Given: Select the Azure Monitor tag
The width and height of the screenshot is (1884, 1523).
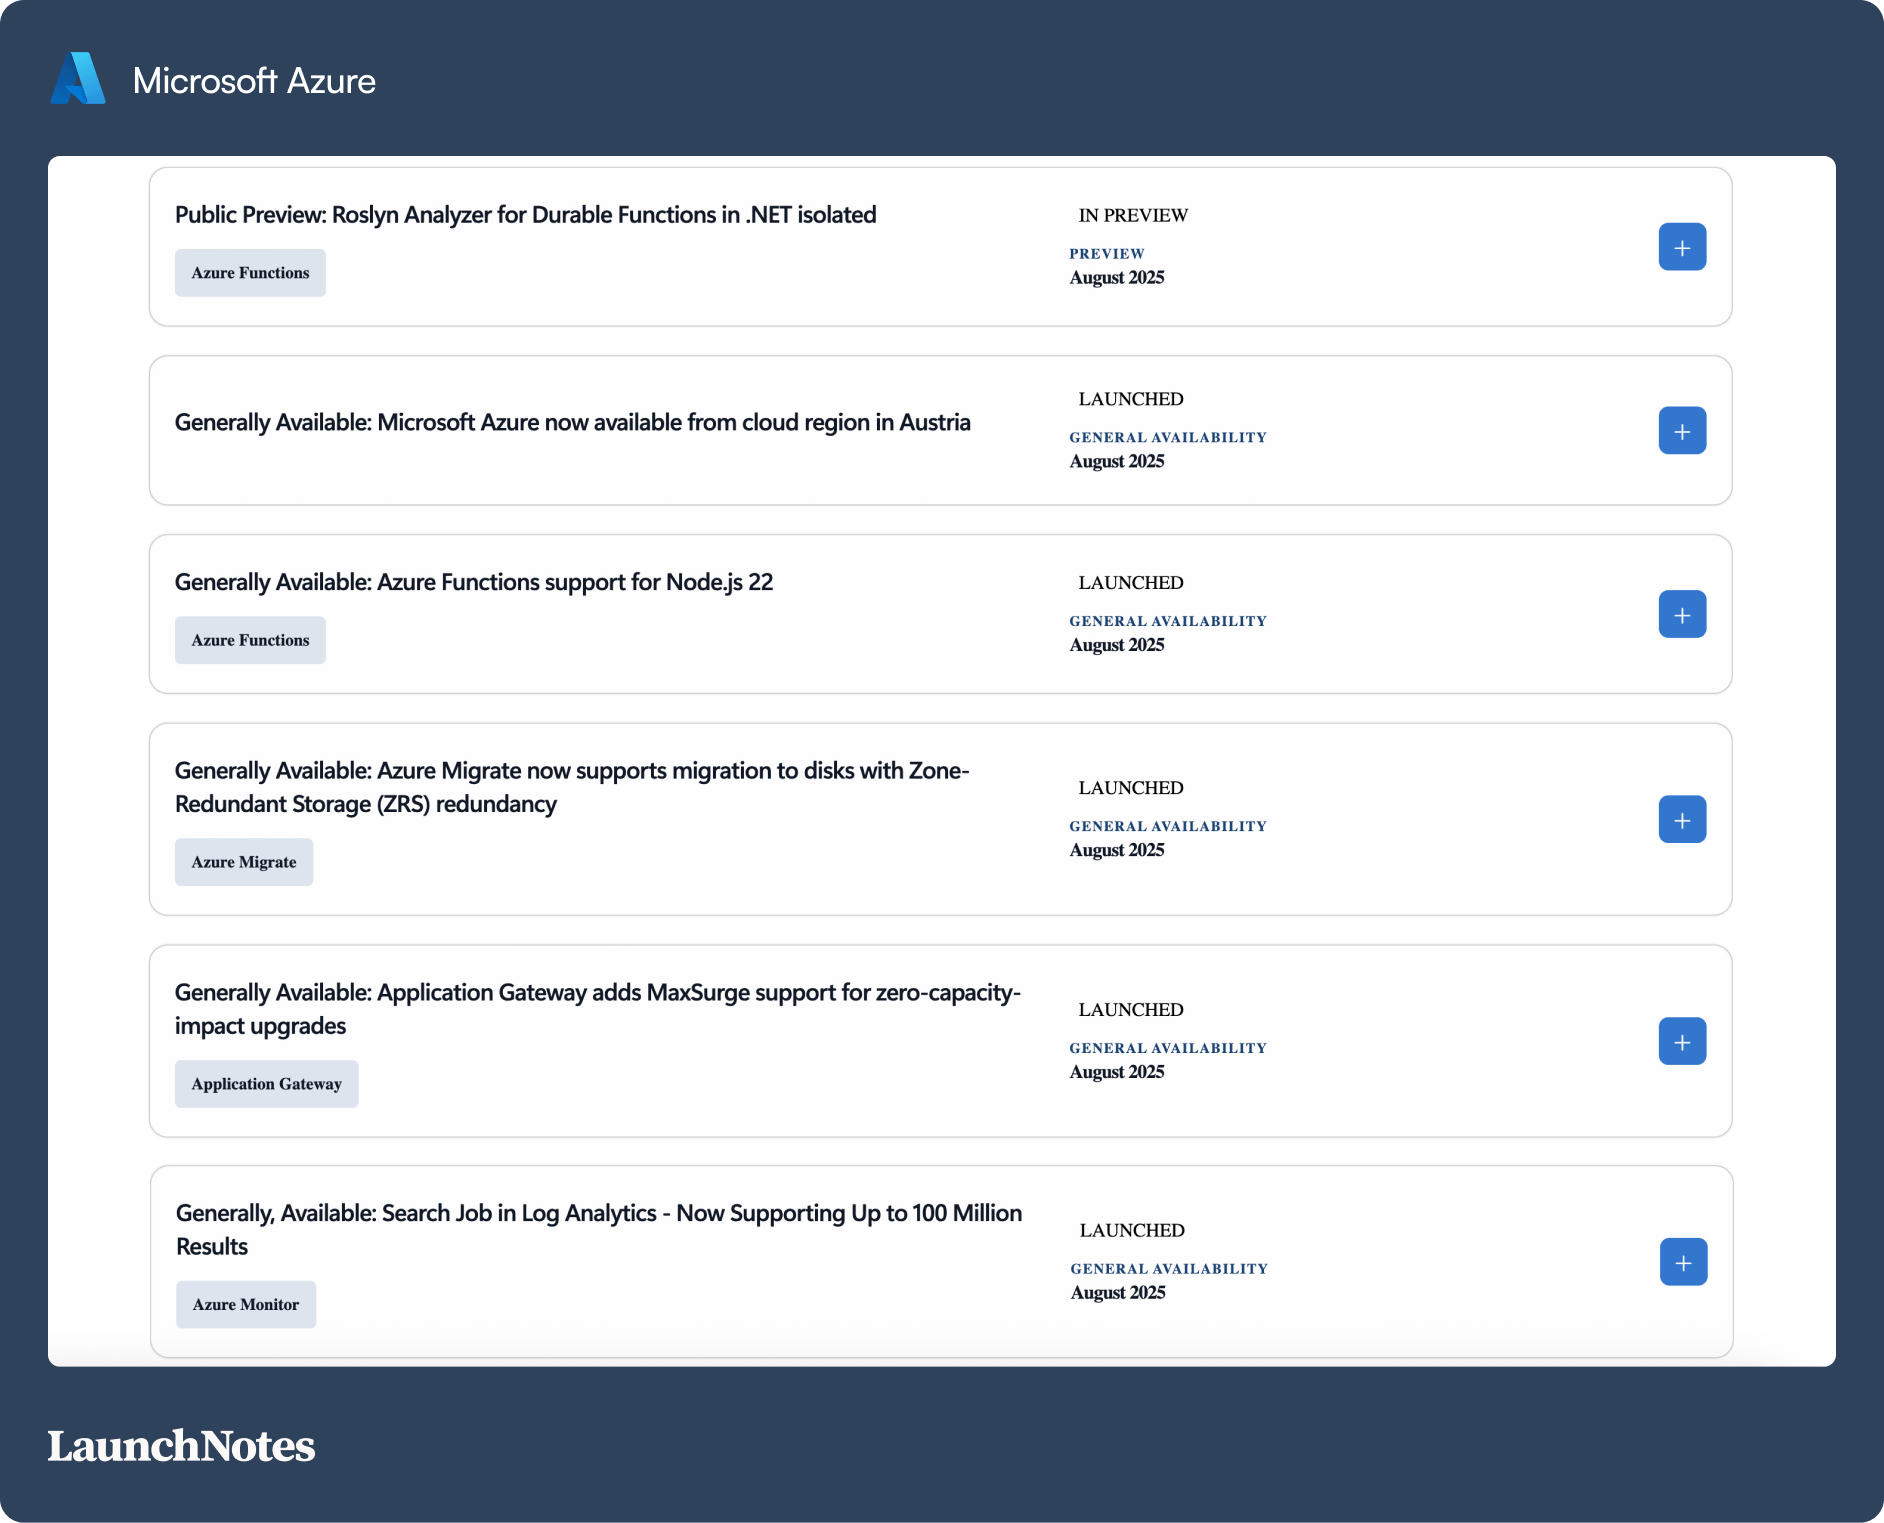Looking at the screenshot, I should pyautogui.click(x=246, y=1305).
